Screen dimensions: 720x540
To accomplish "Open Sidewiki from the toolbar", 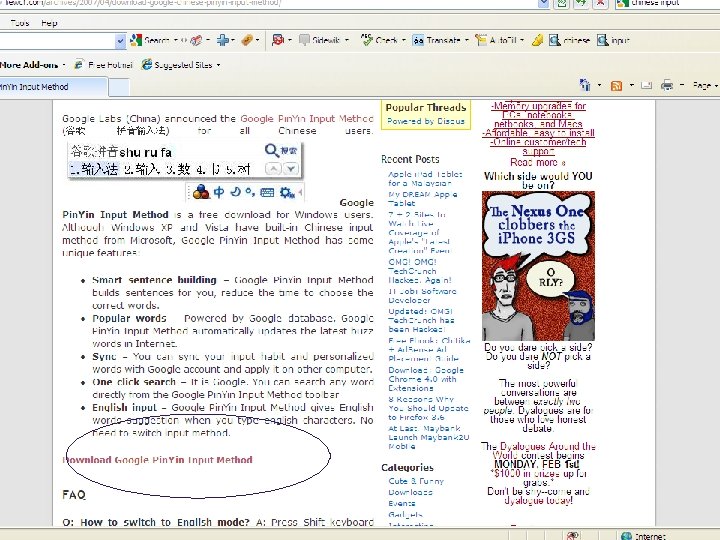I will [320, 40].
